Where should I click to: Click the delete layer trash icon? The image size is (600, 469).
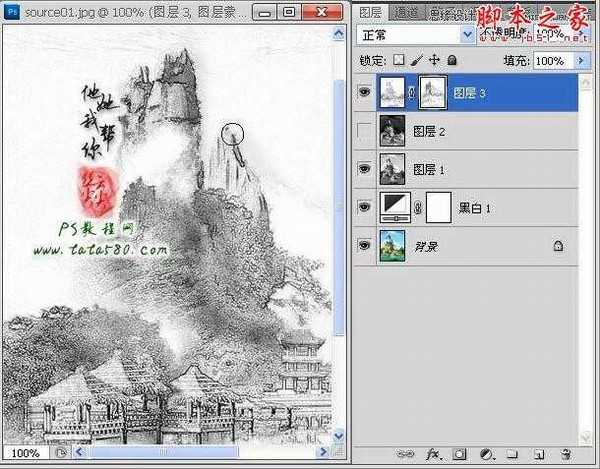(564, 453)
